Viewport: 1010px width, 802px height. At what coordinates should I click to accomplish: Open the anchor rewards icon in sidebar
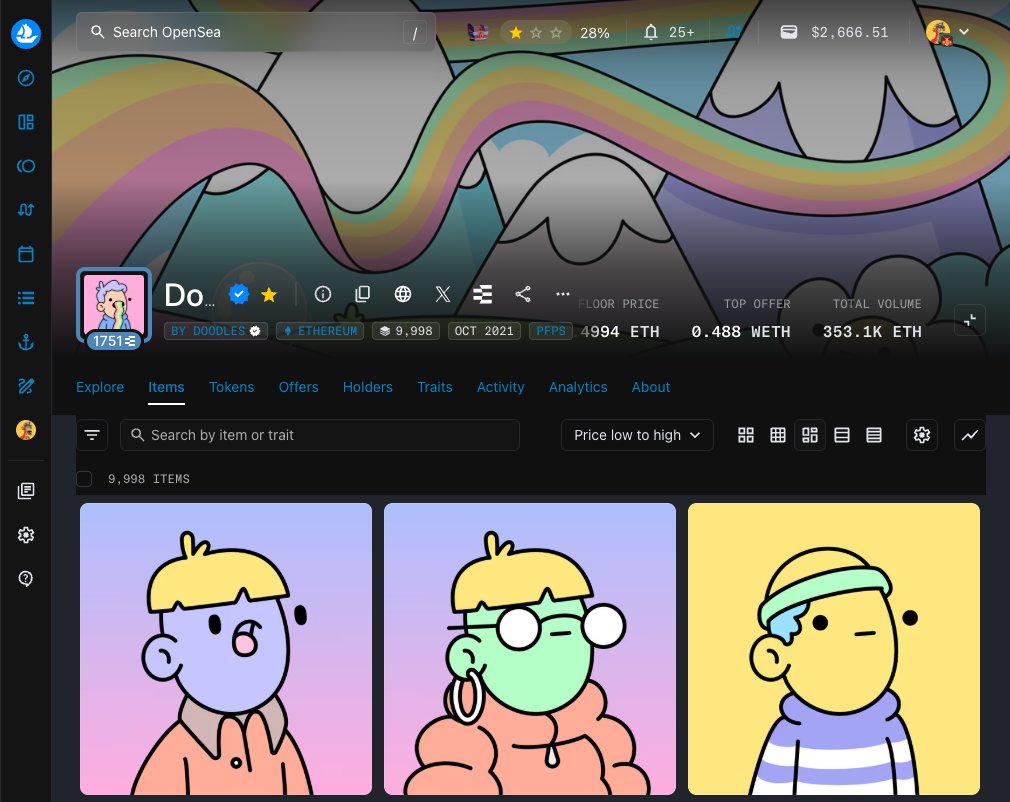coord(26,342)
